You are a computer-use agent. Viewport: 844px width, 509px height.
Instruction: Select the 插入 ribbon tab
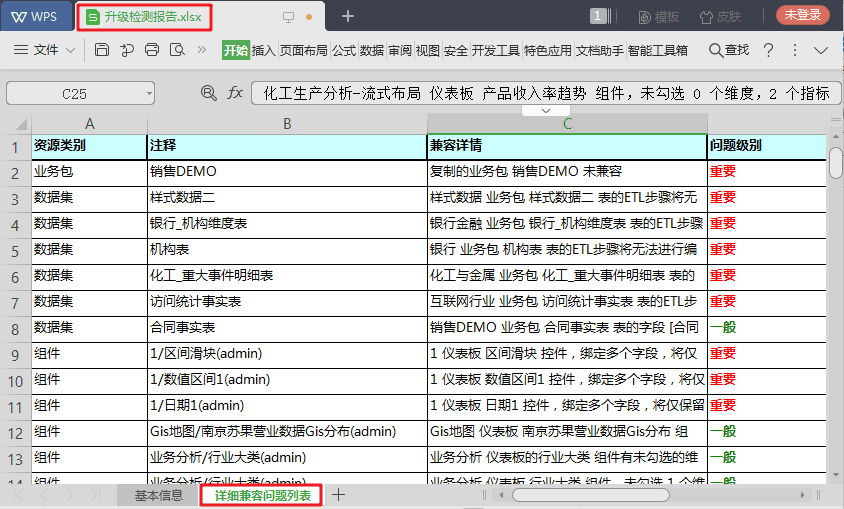click(x=264, y=51)
